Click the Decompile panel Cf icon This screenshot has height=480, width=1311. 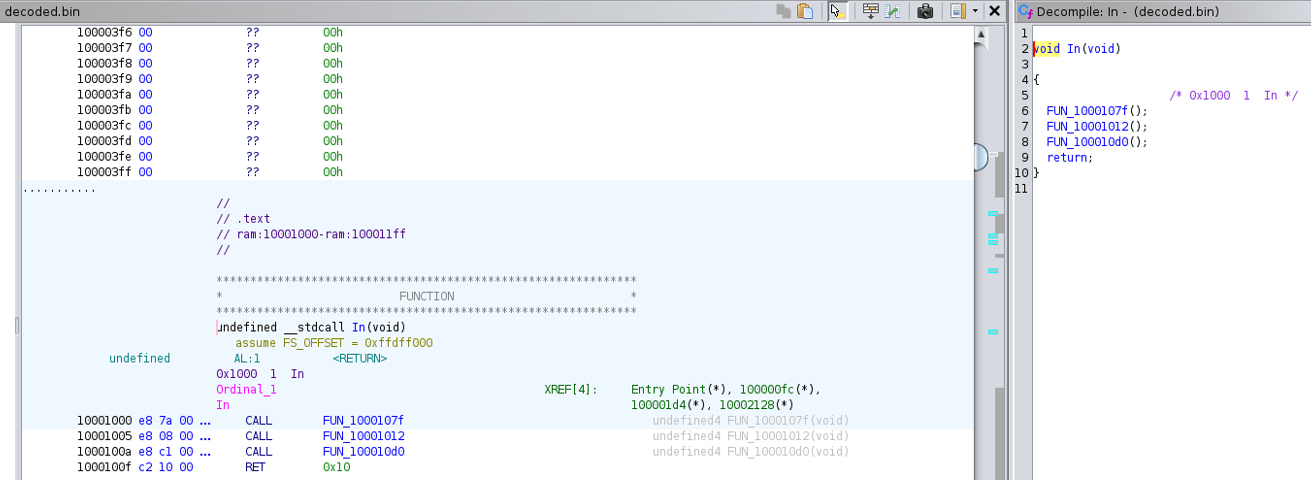click(1025, 11)
